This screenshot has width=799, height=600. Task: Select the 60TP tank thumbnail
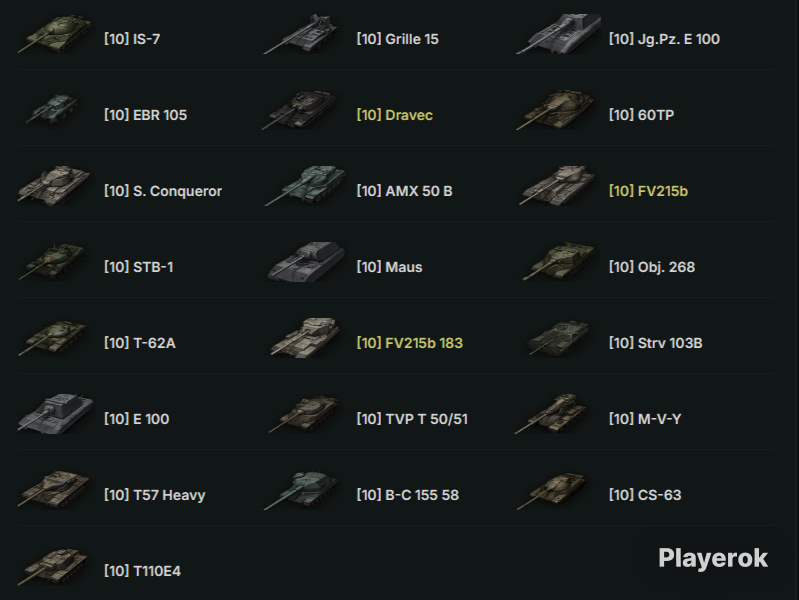coord(555,110)
